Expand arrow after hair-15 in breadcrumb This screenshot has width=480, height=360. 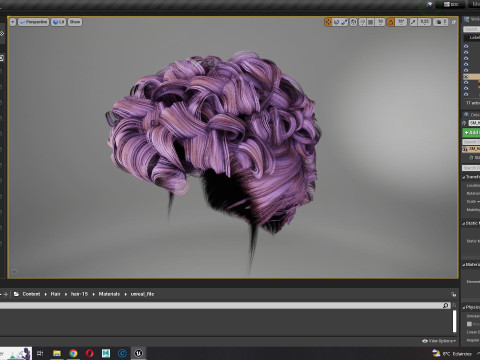[93, 294]
